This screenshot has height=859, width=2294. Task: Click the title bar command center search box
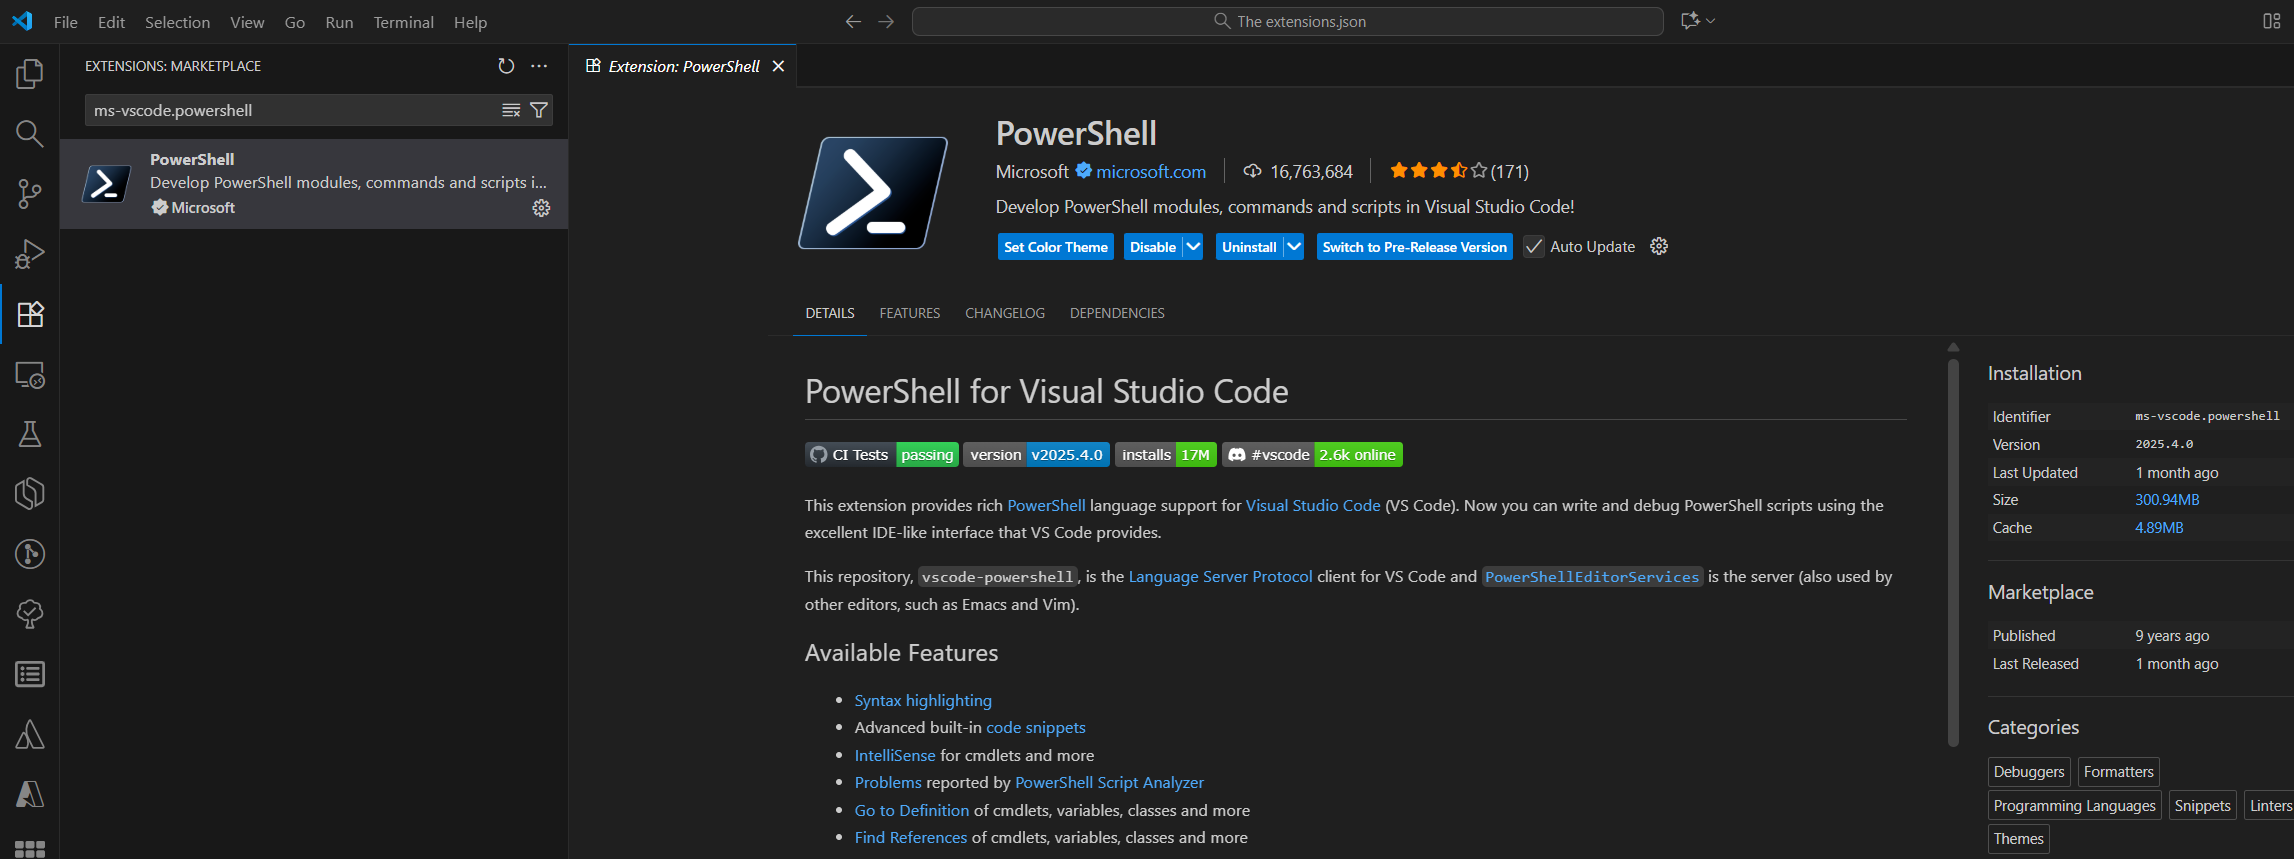click(x=1288, y=21)
